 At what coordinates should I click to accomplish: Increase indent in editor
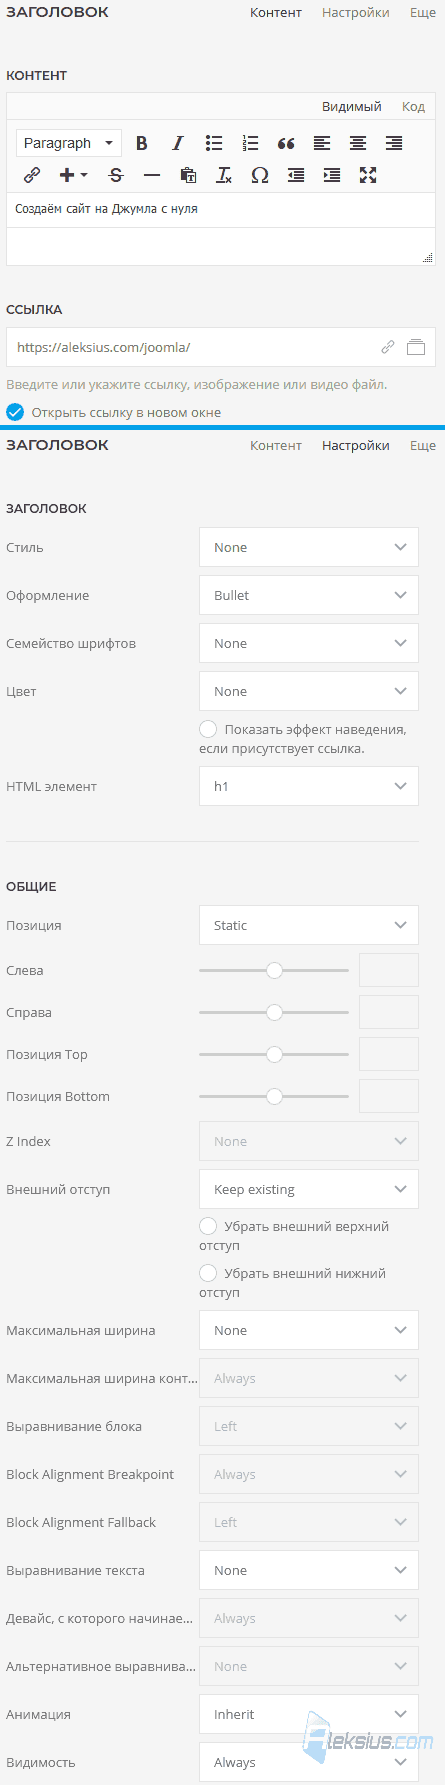coord(332,175)
